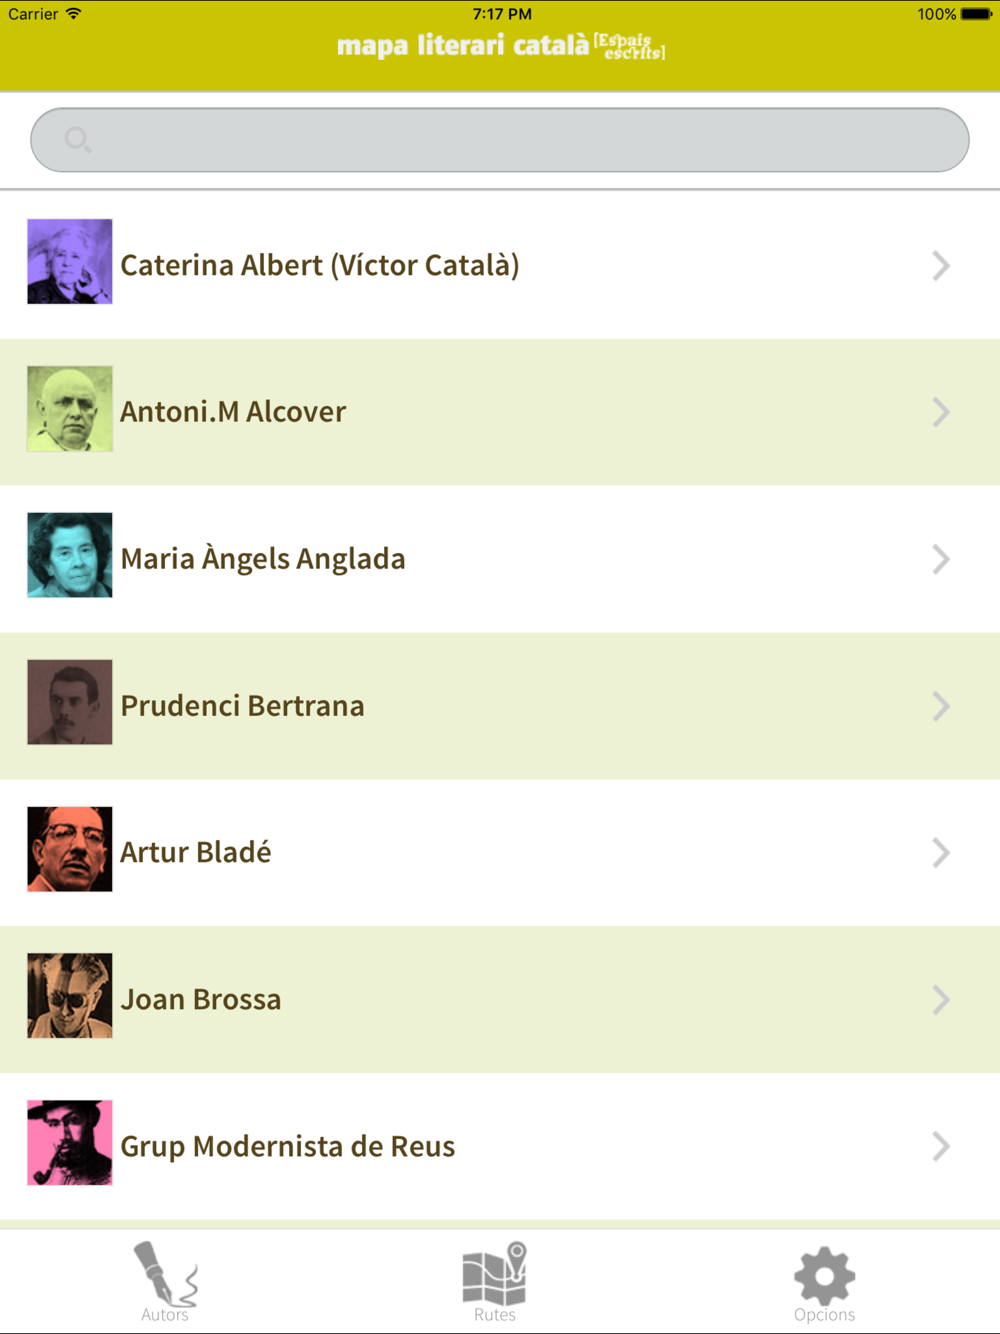Tap Antoni.M Alcover's green portrait thumbnail
This screenshot has height=1334, width=1000.
(70, 408)
